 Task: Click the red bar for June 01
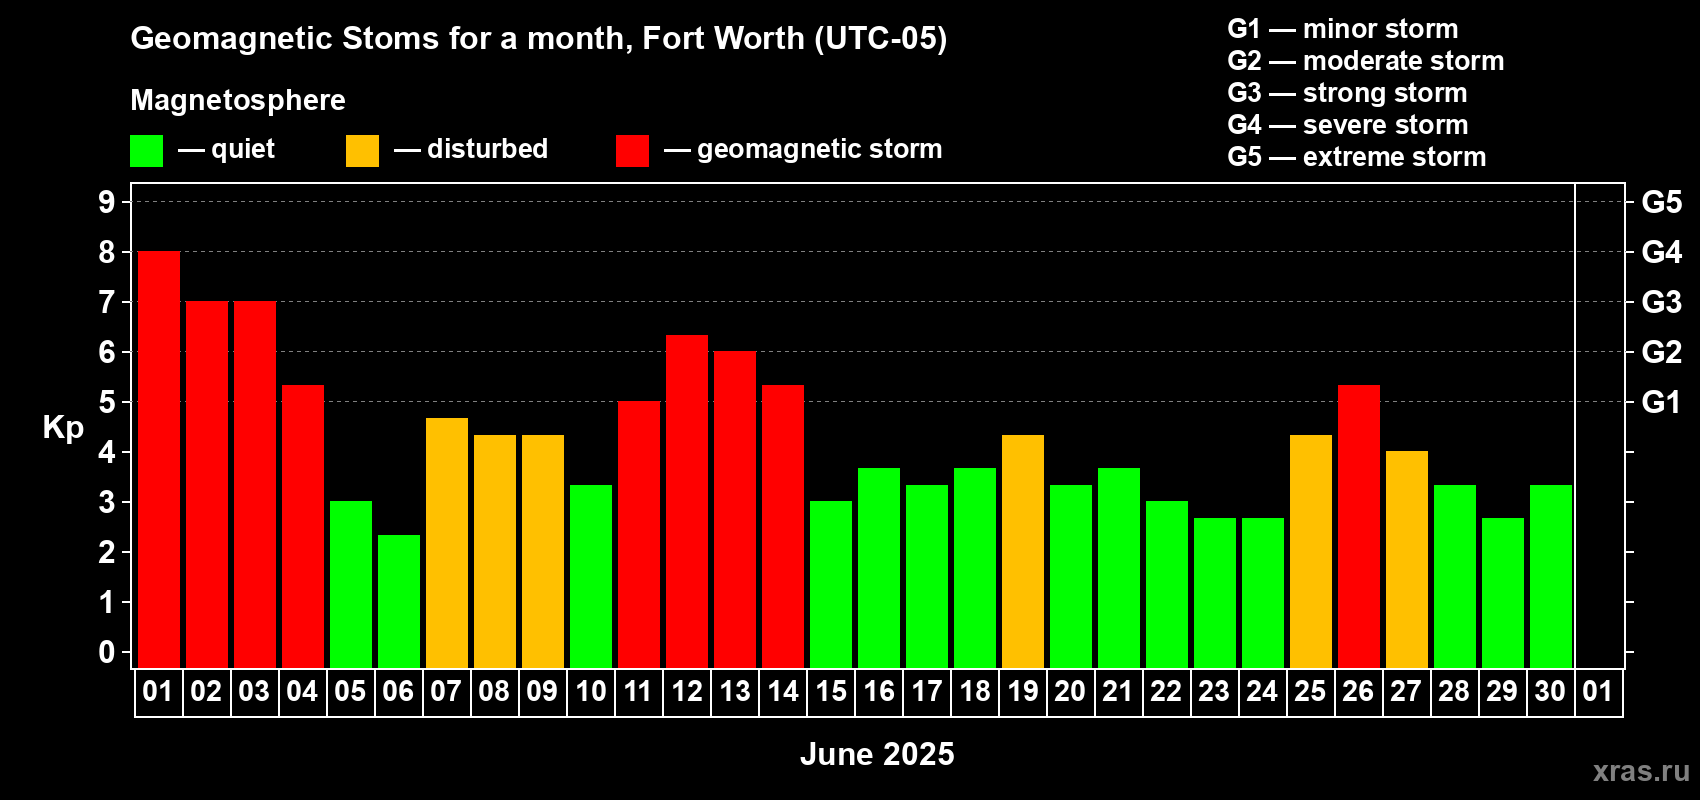(x=159, y=459)
